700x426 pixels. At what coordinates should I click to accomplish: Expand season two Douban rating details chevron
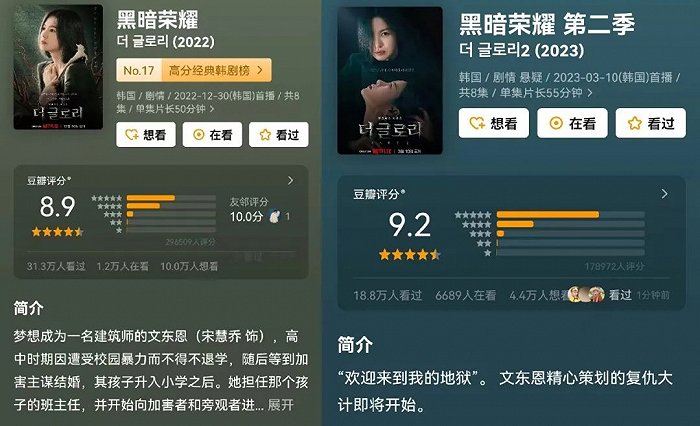click(664, 193)
